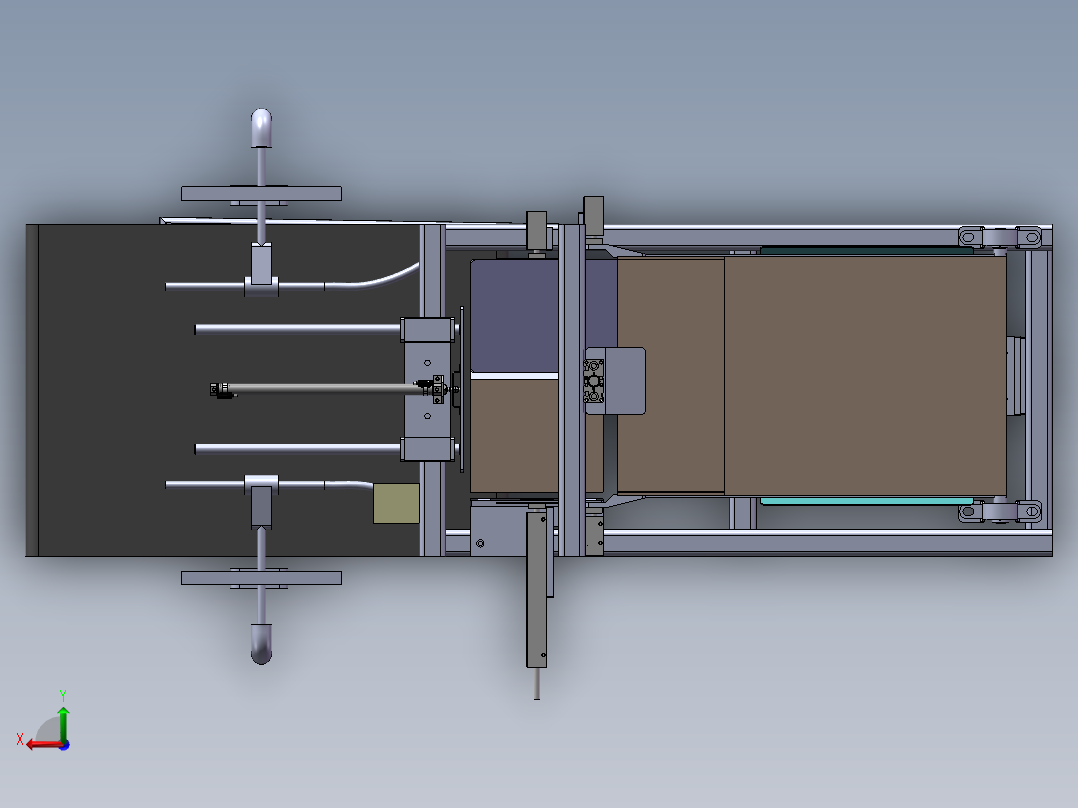1078x808 pixels.
Task: Select the blue-purple panel in the center
Action: coord(514,316)
